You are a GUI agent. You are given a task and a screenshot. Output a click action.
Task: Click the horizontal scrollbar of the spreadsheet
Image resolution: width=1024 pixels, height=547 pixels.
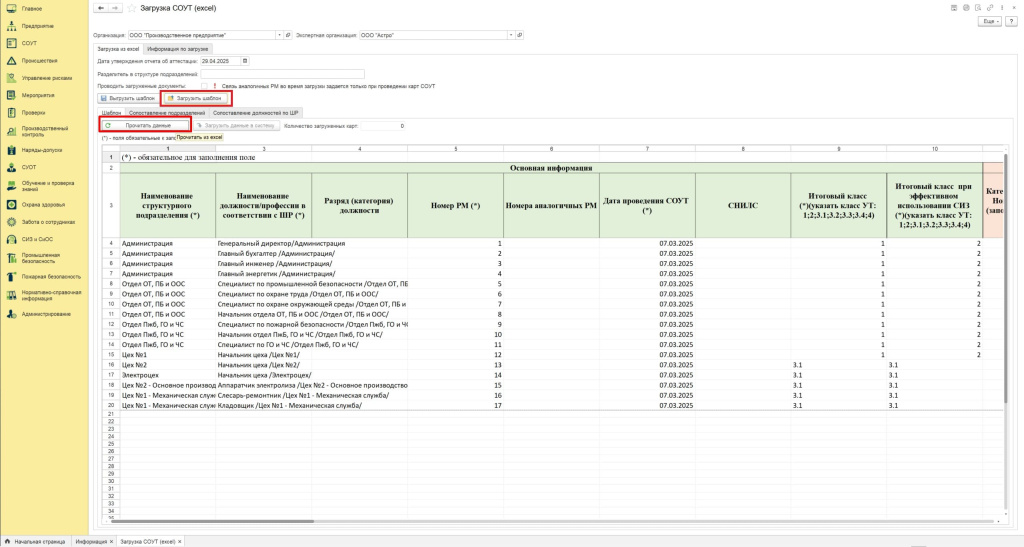pyautogui.click(x=212, y=522)
